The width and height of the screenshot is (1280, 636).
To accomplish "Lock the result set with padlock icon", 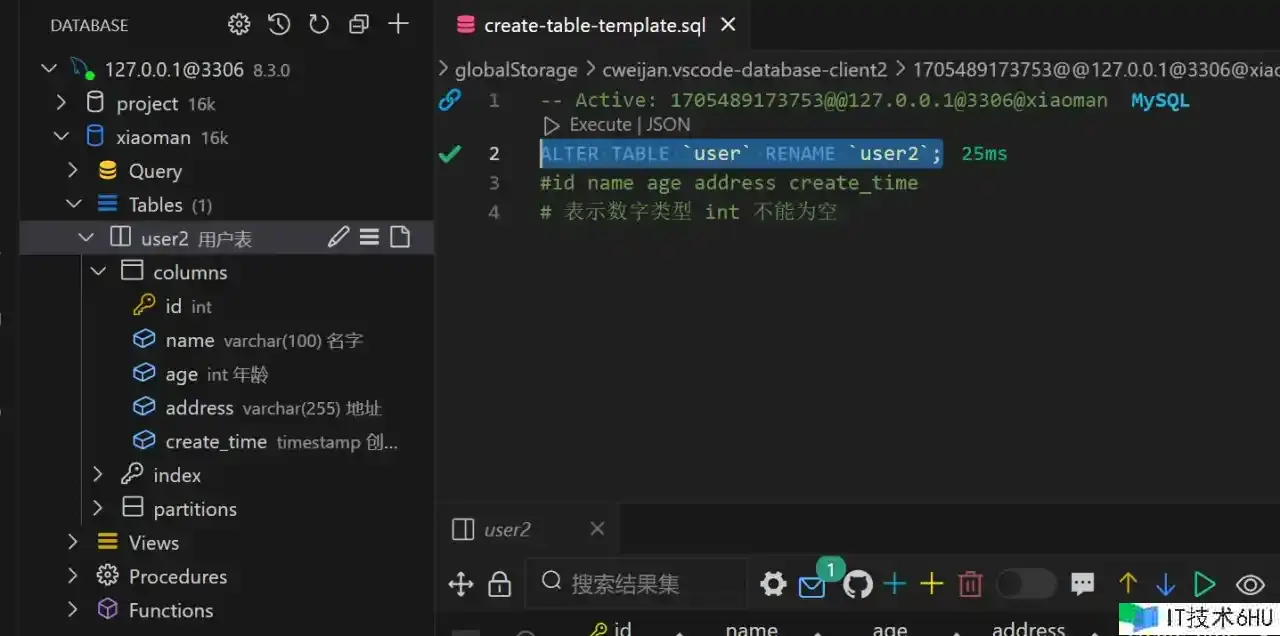I will (x=499, y=584).
